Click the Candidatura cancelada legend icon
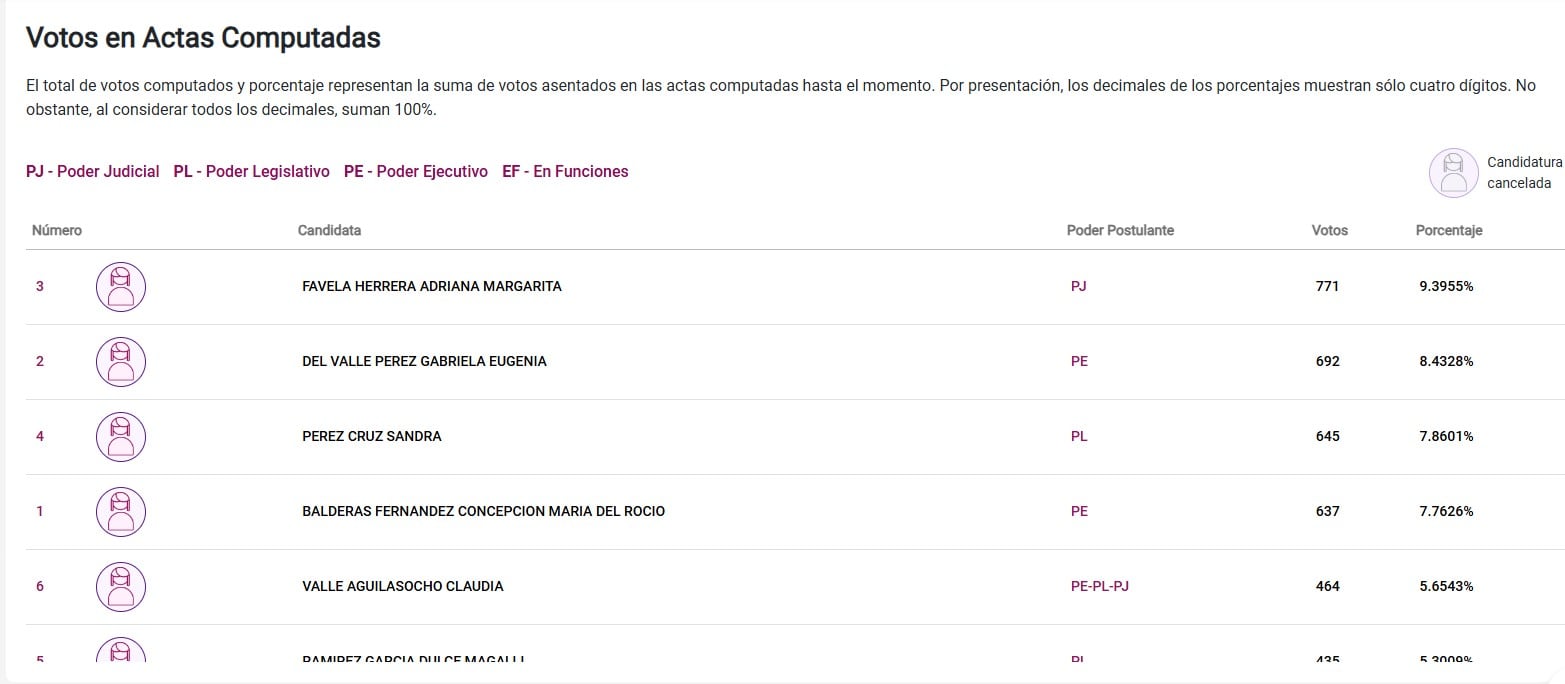This screenshot has width=1565, height=684. point(1453,173)
